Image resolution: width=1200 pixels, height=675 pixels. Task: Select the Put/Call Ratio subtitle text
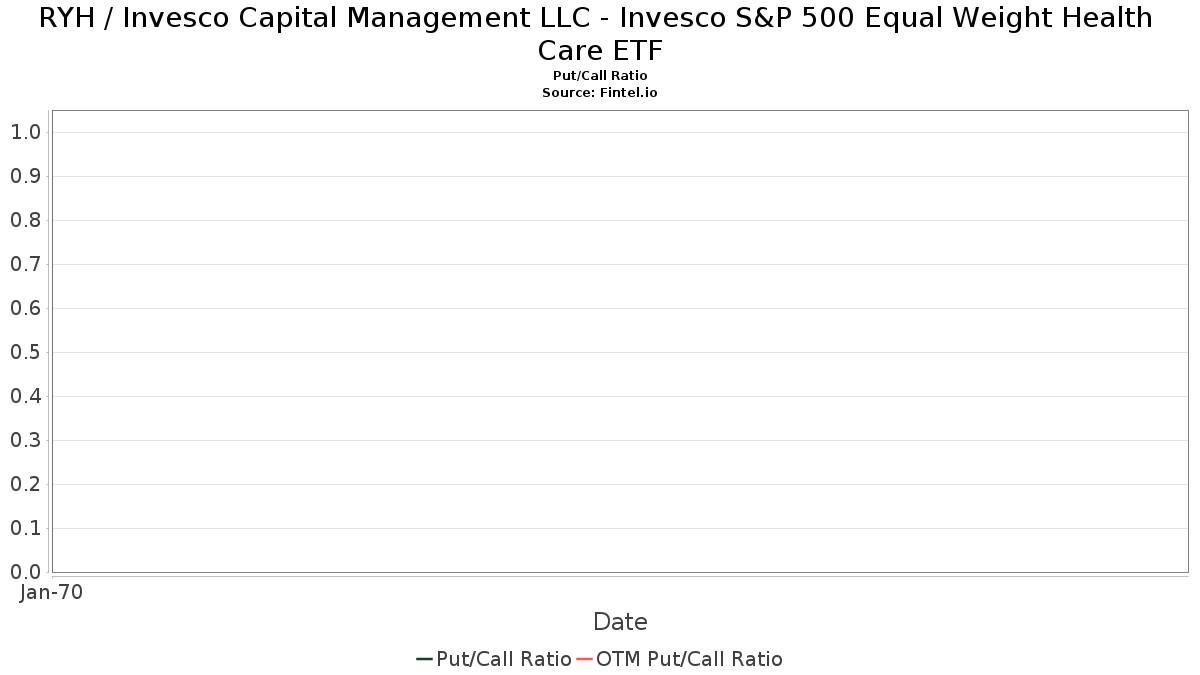pyautogui.click(x=600, y=76)
